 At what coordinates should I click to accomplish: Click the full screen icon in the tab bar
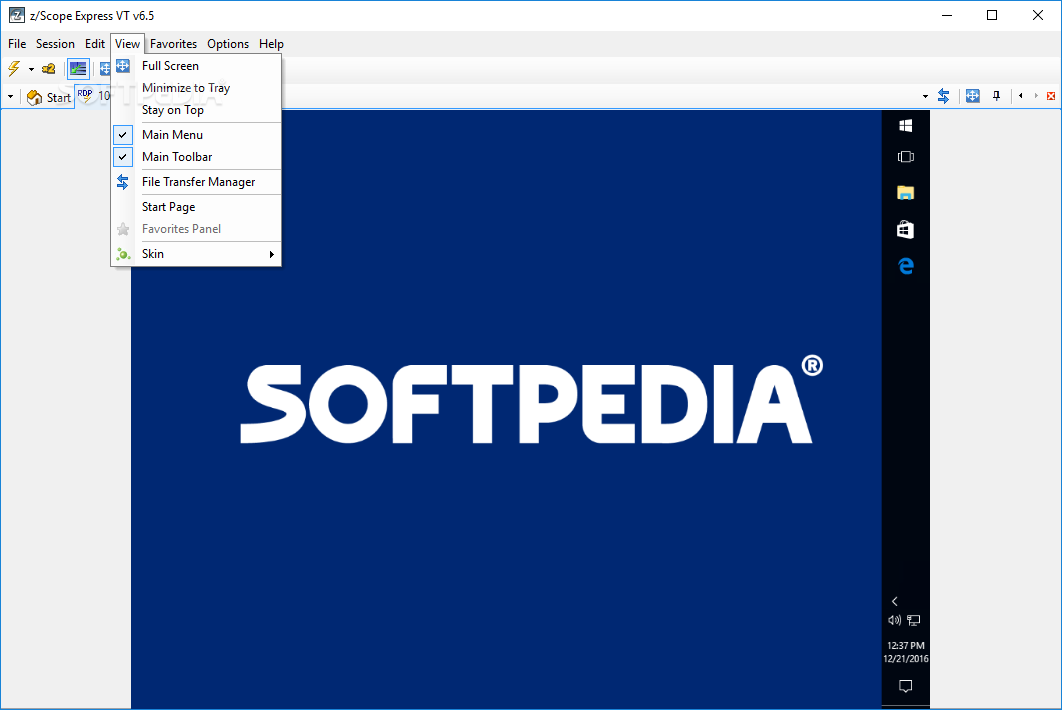(973, 96)
